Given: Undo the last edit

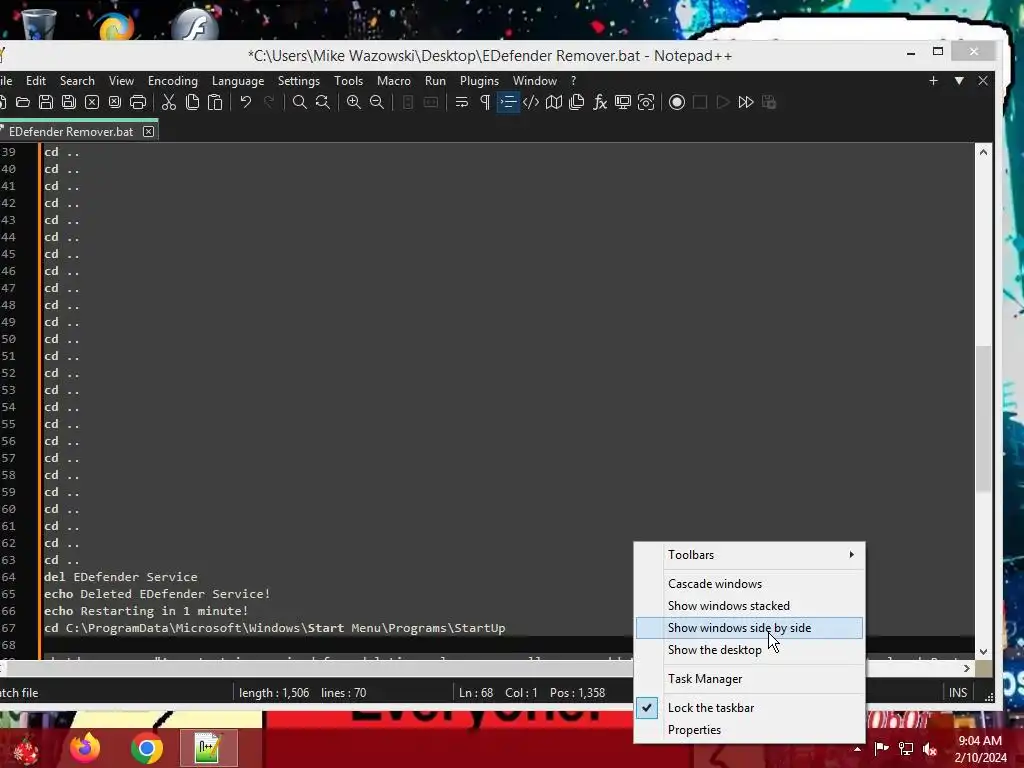Looking at the screenshot, I should pyautogui.click(x=246, y=103).
